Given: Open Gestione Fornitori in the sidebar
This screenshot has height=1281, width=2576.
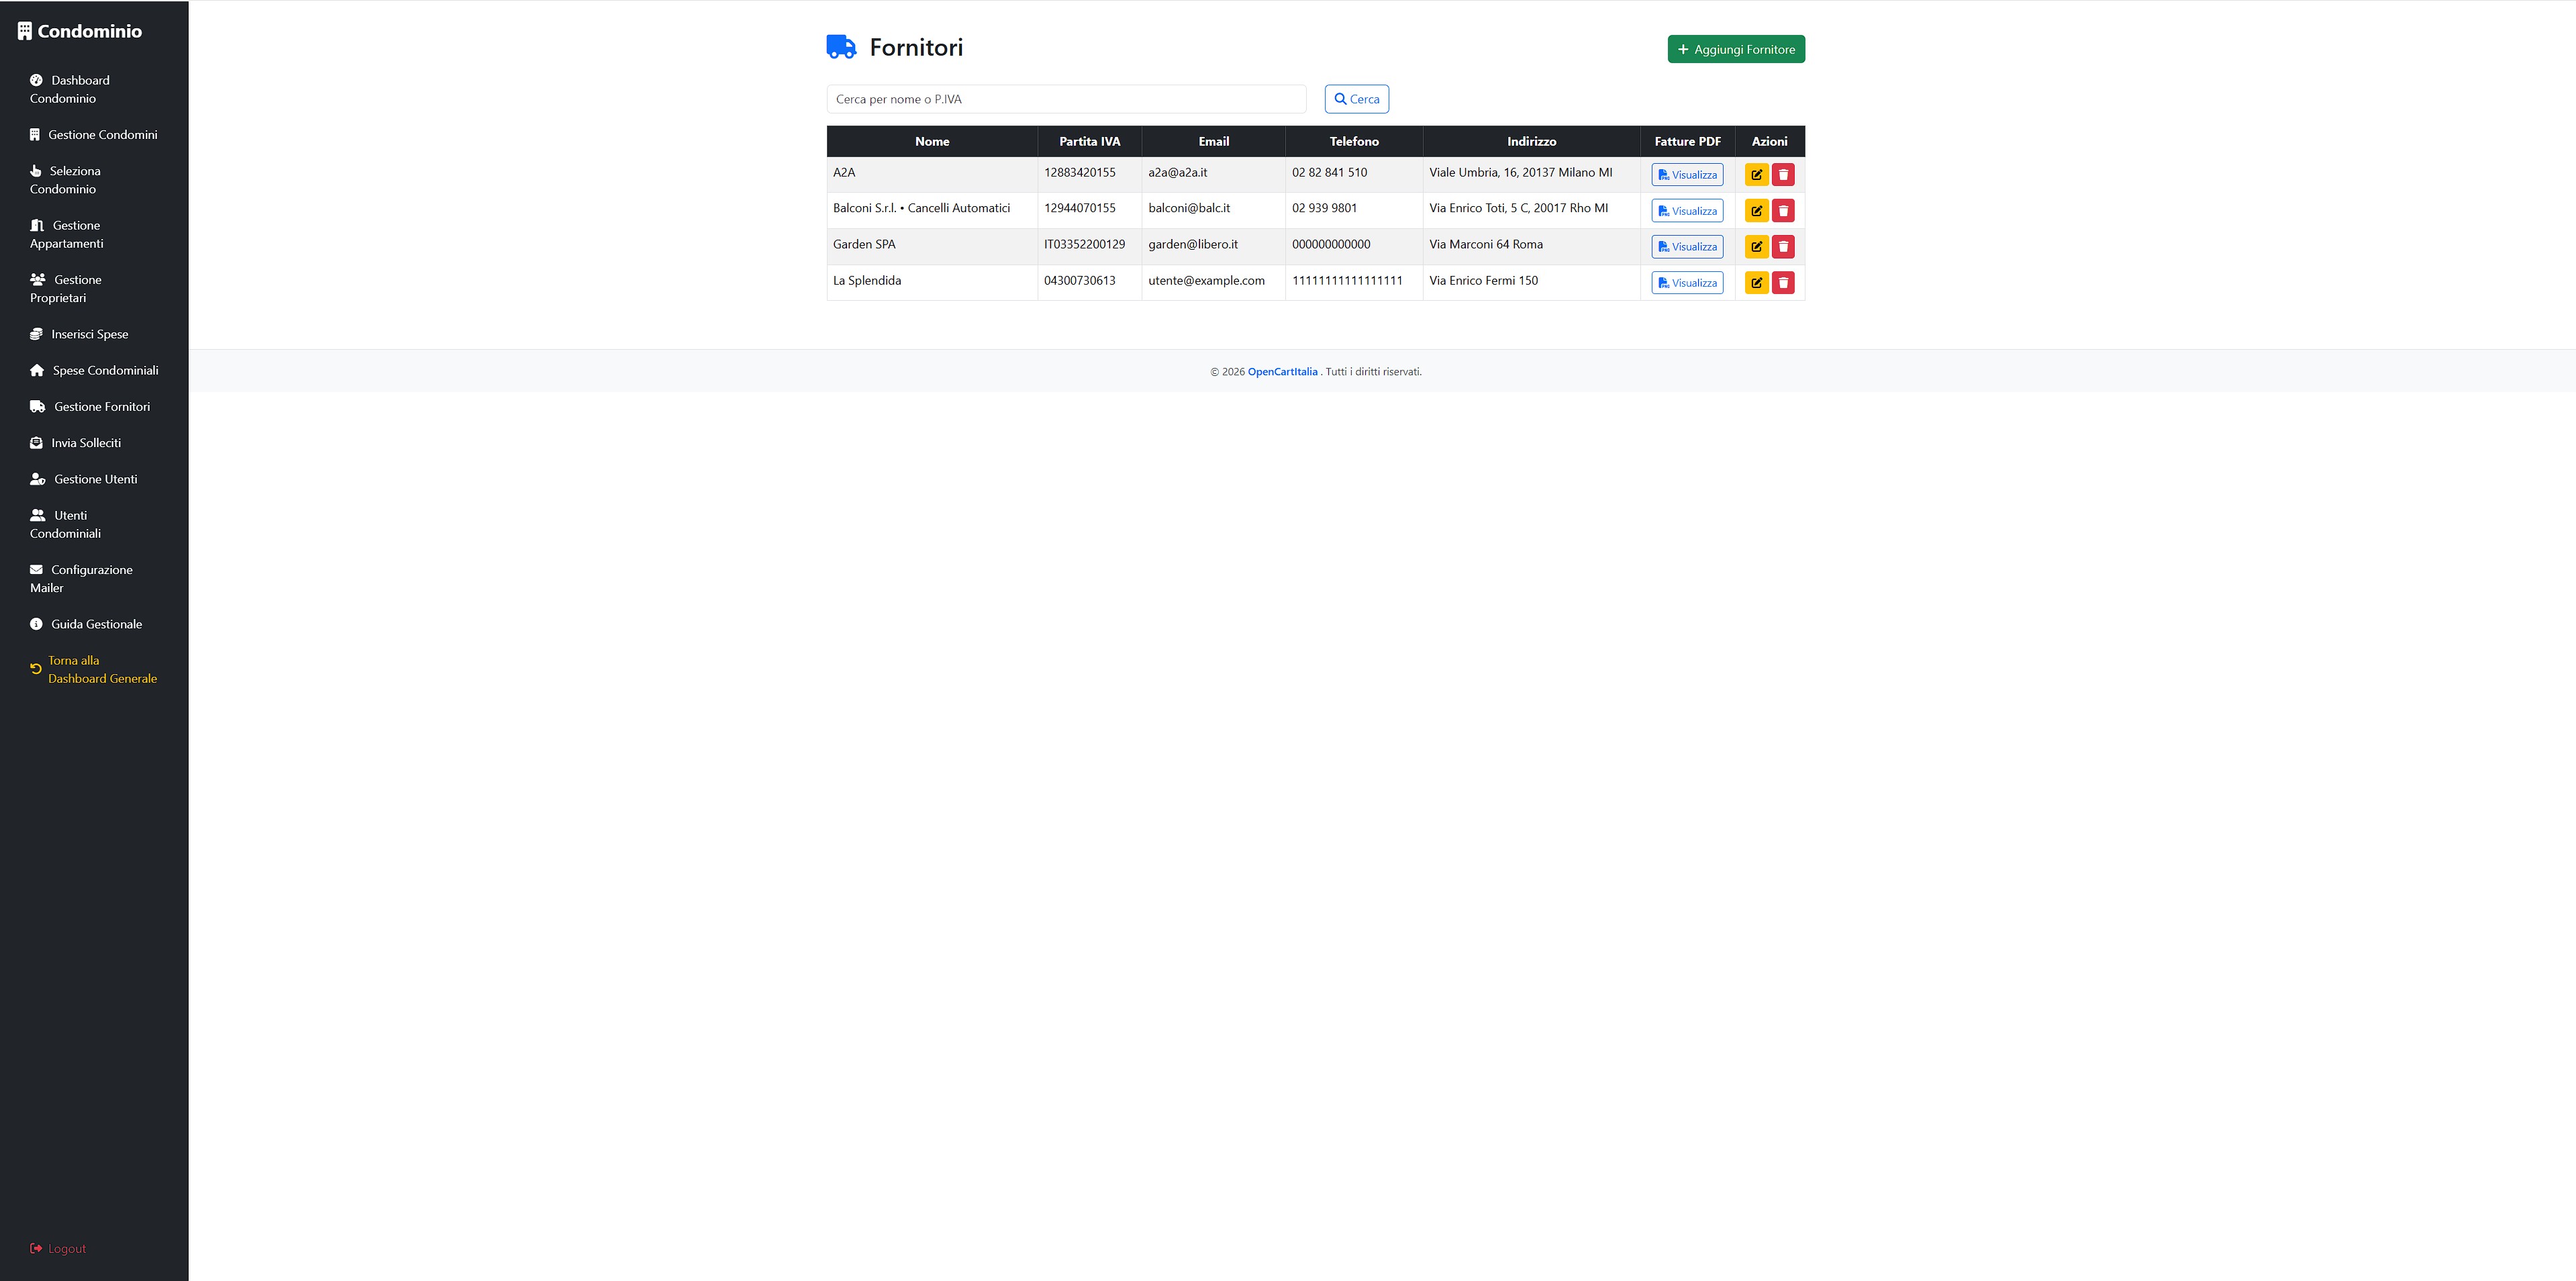Looking at the screenshot, I should (101, 407).
